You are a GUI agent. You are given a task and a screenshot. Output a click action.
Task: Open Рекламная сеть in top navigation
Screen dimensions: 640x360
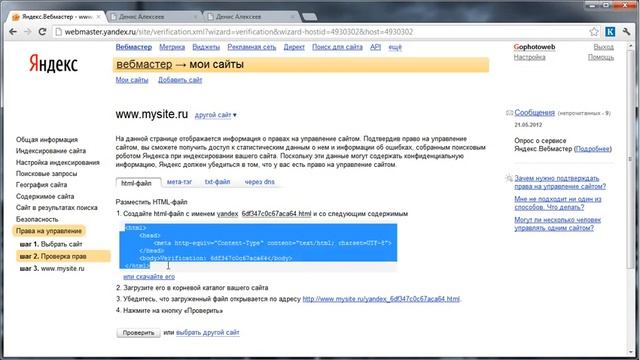tap(251, 47)
